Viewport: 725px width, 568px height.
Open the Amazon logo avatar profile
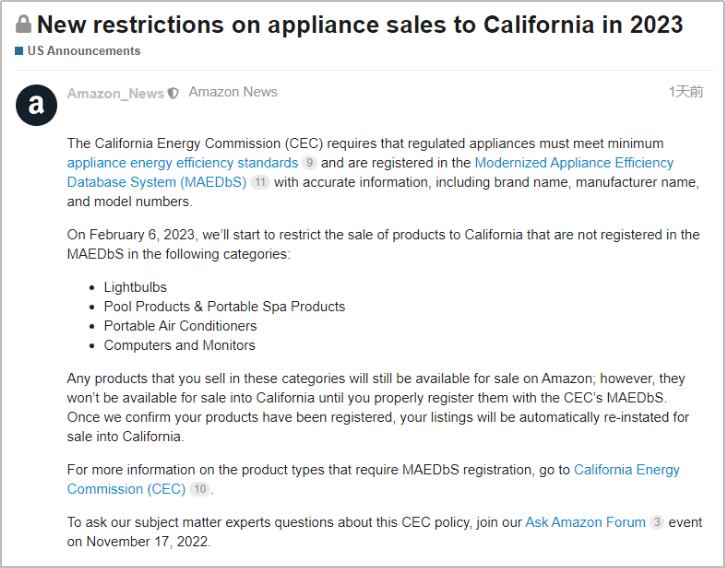click(x=37, y=104)
